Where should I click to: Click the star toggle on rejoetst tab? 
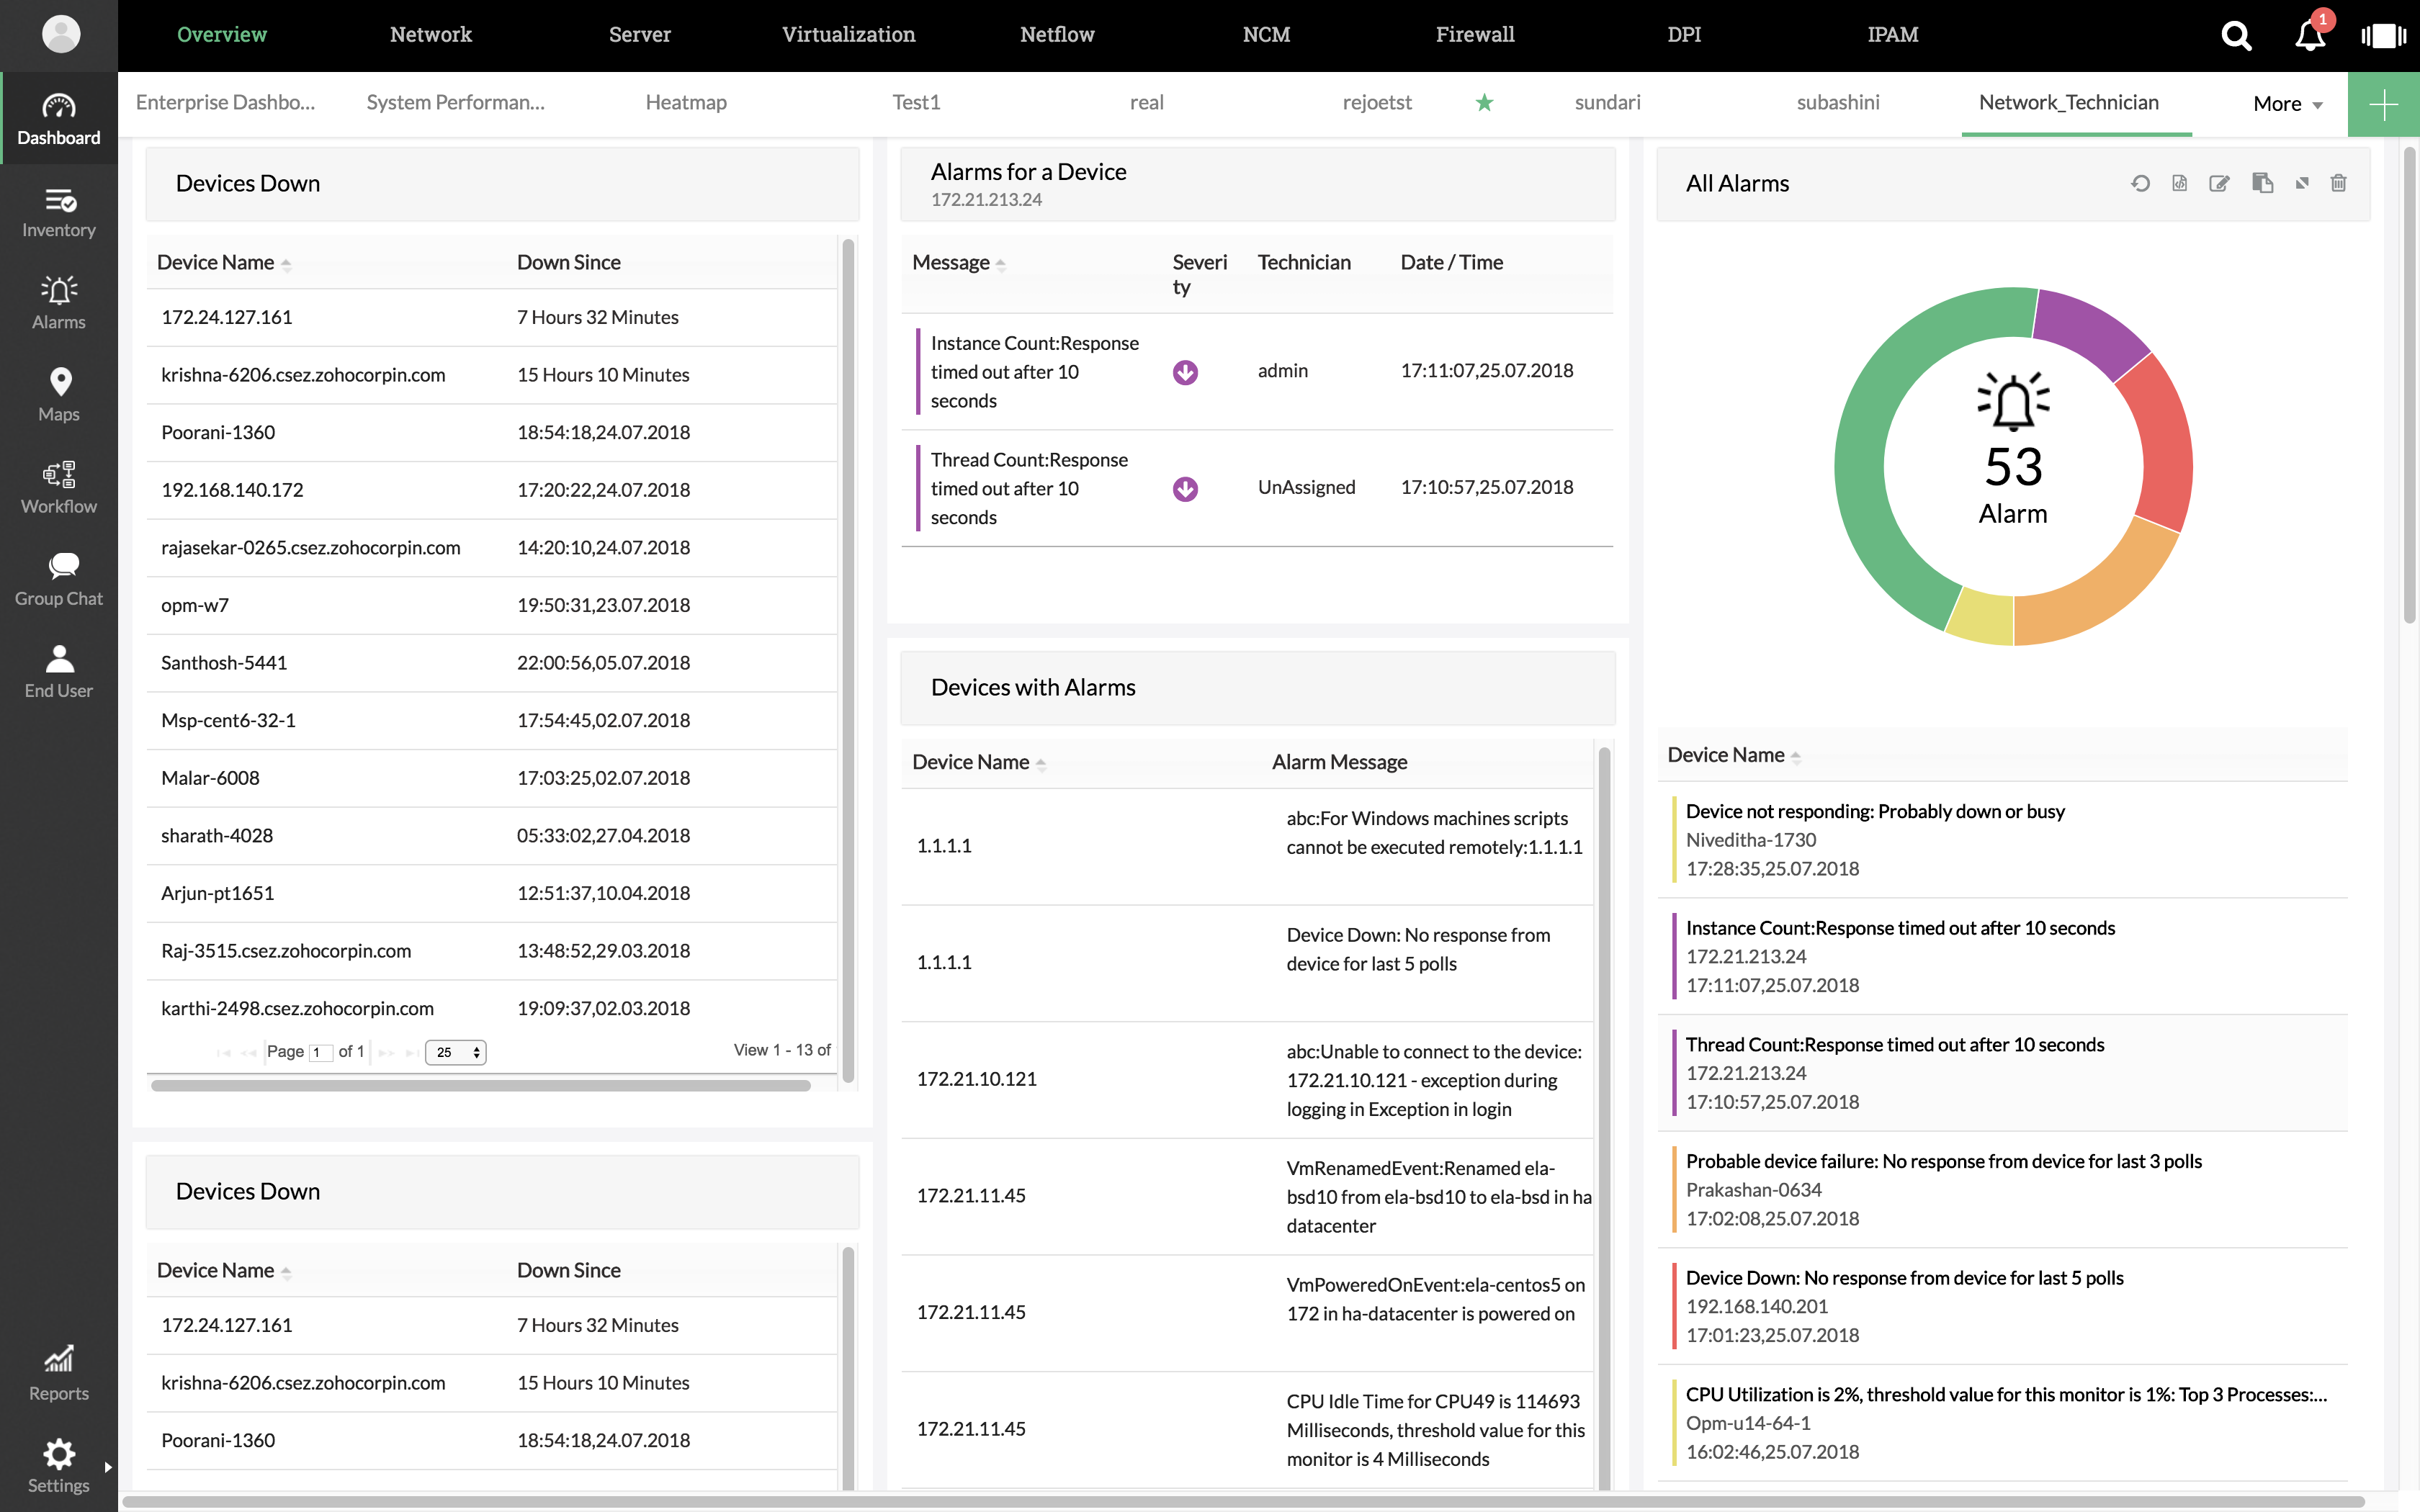[x=1483, y=101]
